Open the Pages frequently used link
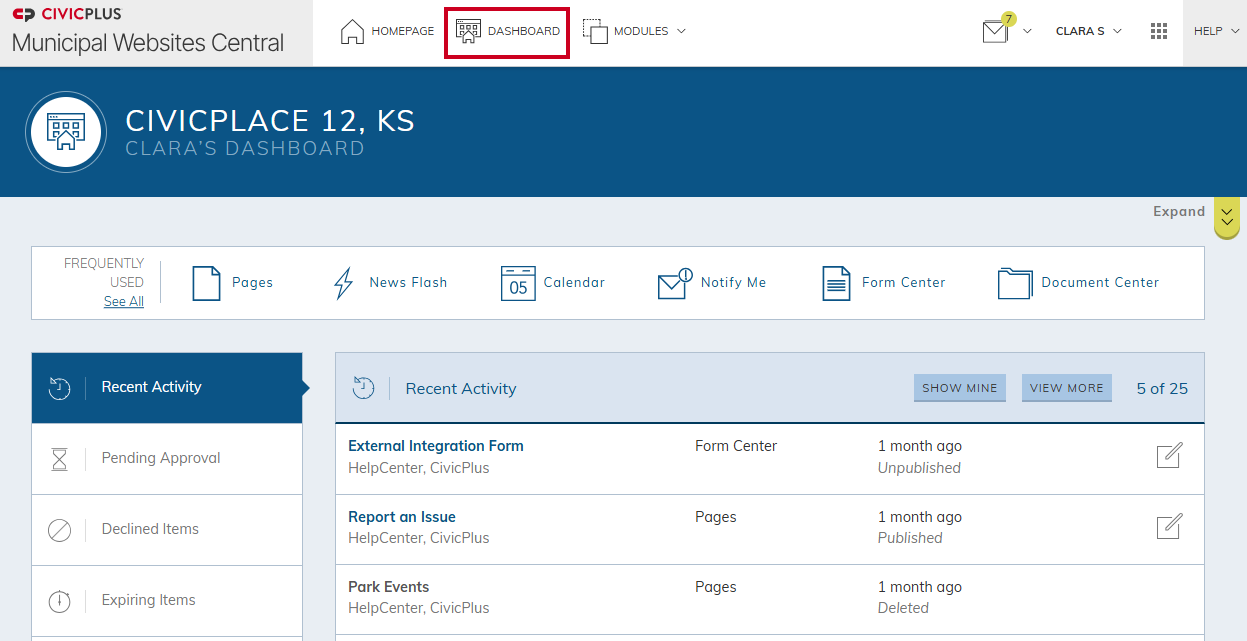The width and height of the screenshot is (1247, 641). [x=252, y=283]
